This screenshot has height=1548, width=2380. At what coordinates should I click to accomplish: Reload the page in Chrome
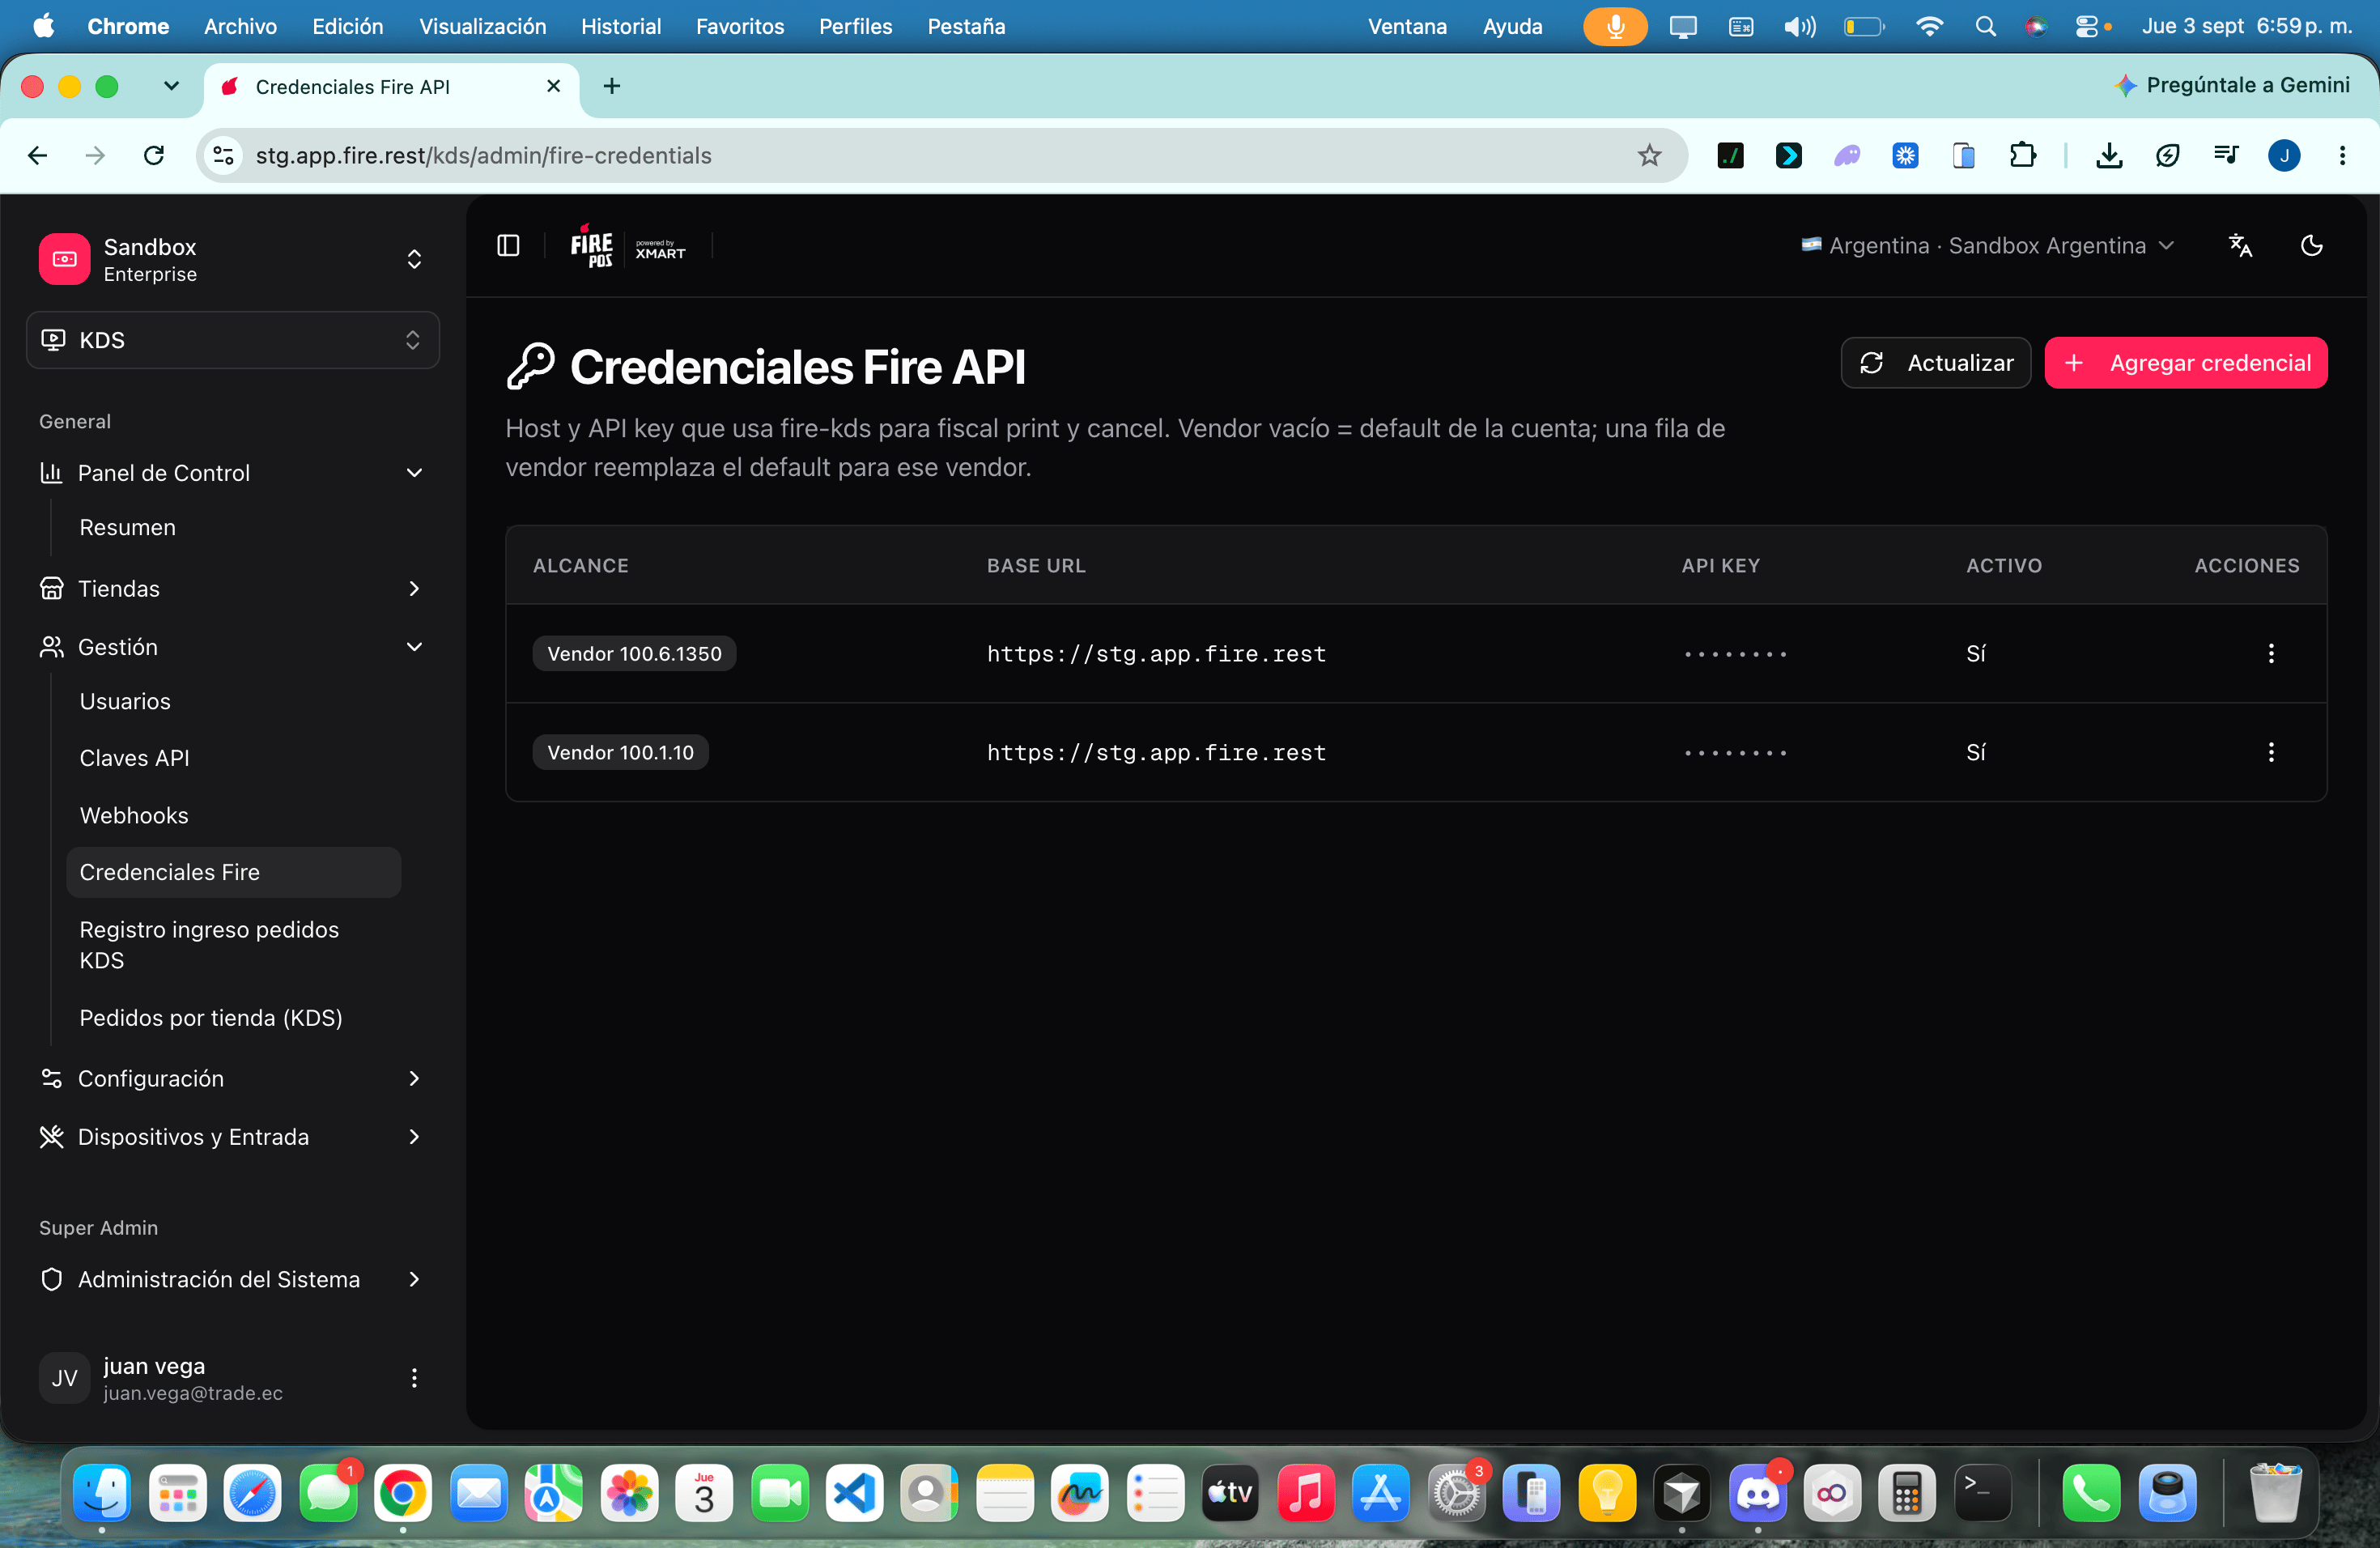(x=154, y=155)
